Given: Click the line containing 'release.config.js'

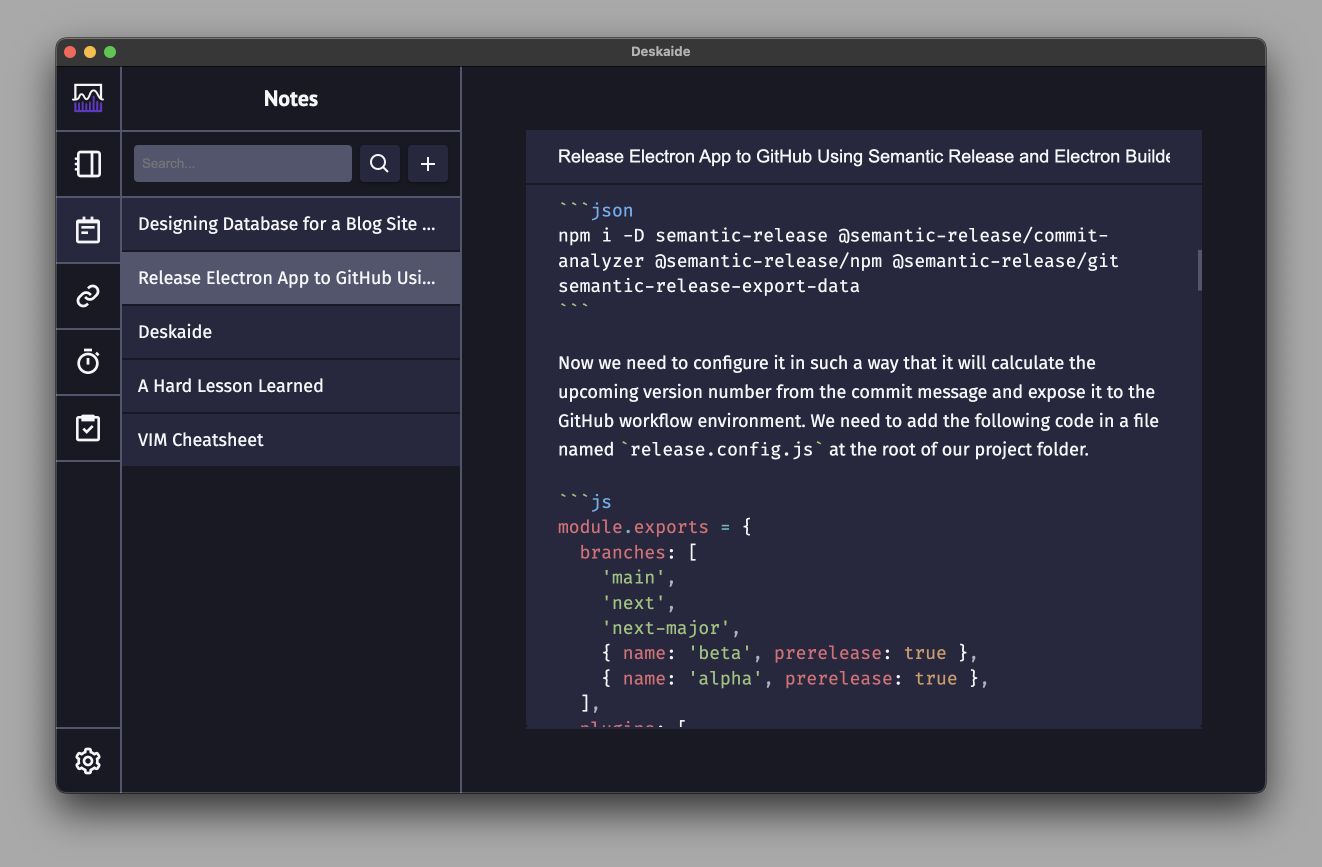Looking at the screenshot, I should (823, 450).
